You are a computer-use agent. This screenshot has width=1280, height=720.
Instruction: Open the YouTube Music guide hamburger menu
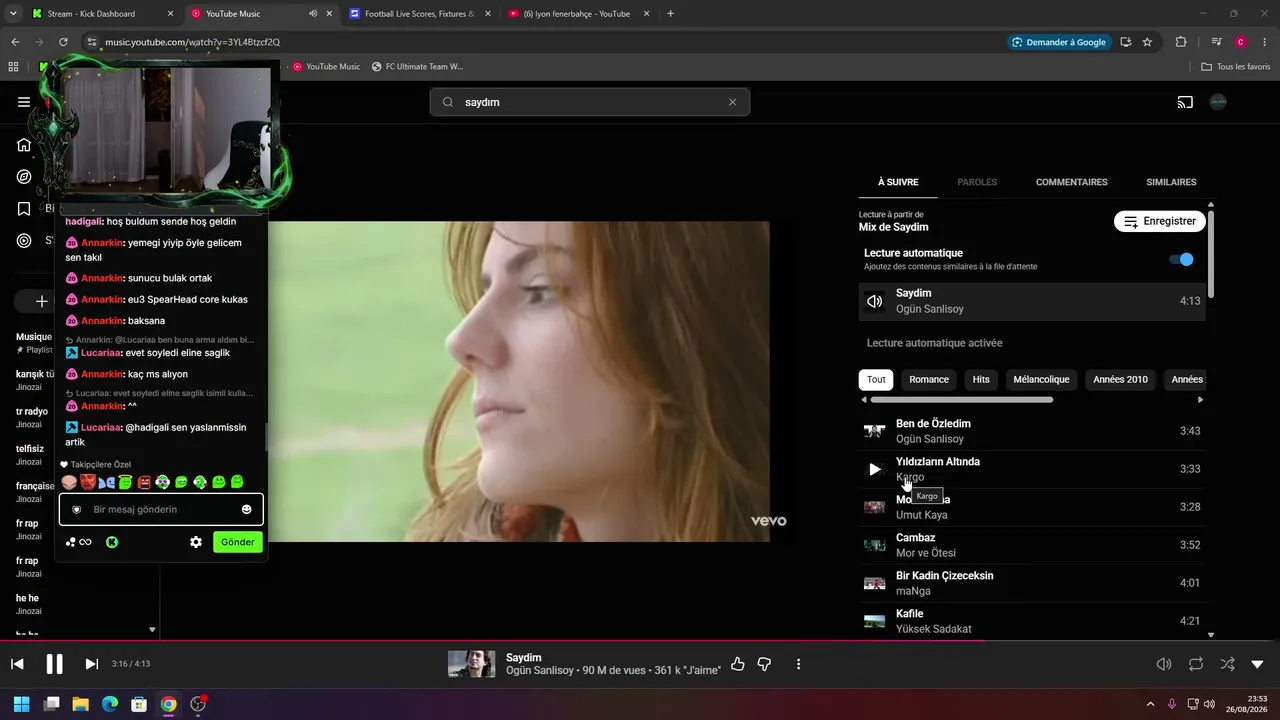24,102
